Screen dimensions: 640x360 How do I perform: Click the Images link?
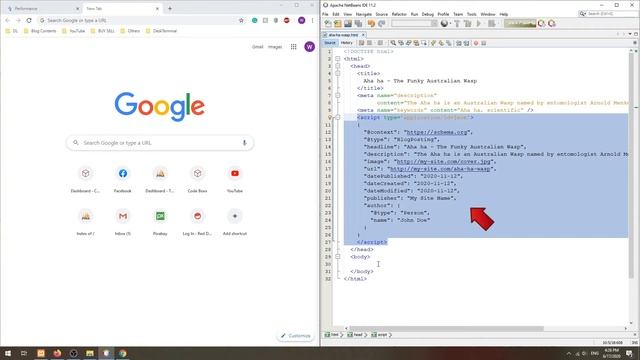(x=275, y=47)
